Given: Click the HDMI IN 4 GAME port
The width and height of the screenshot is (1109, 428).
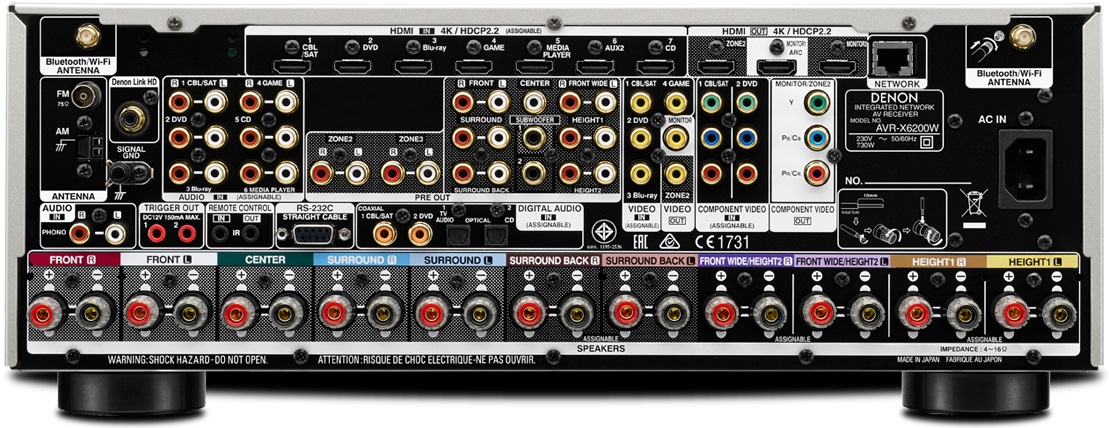Looking at the screenshot, I should [474, 67].
